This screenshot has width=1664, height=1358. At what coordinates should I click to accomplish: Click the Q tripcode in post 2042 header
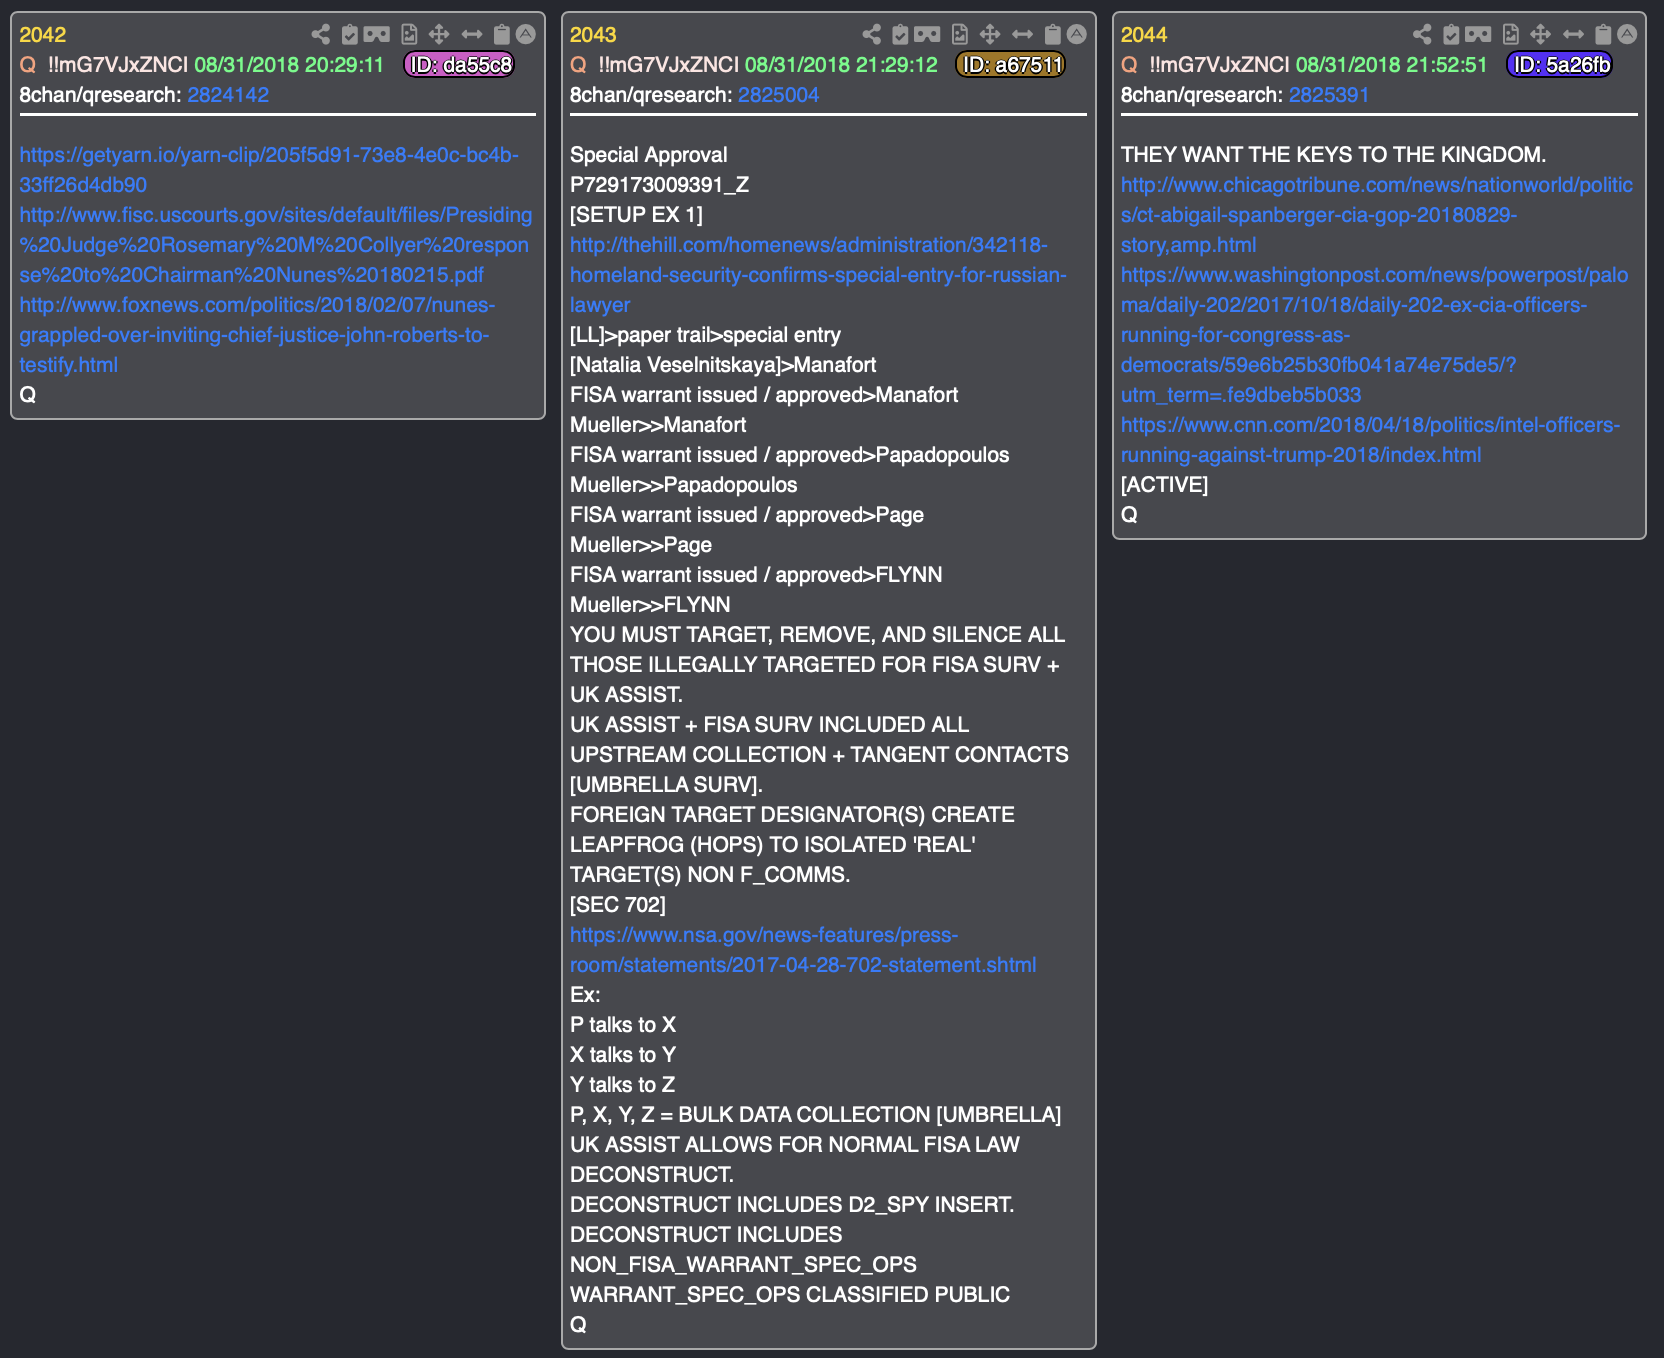pos(118,65)
